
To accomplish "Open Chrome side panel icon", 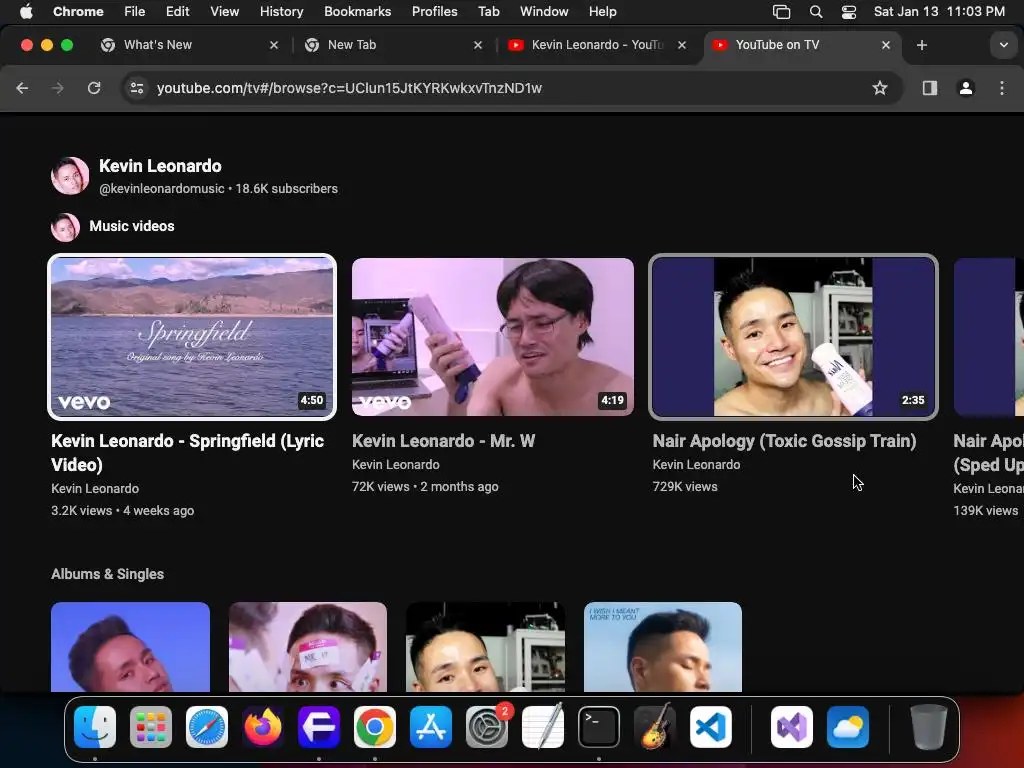I will pyautogui.click(x=930, y=88).
